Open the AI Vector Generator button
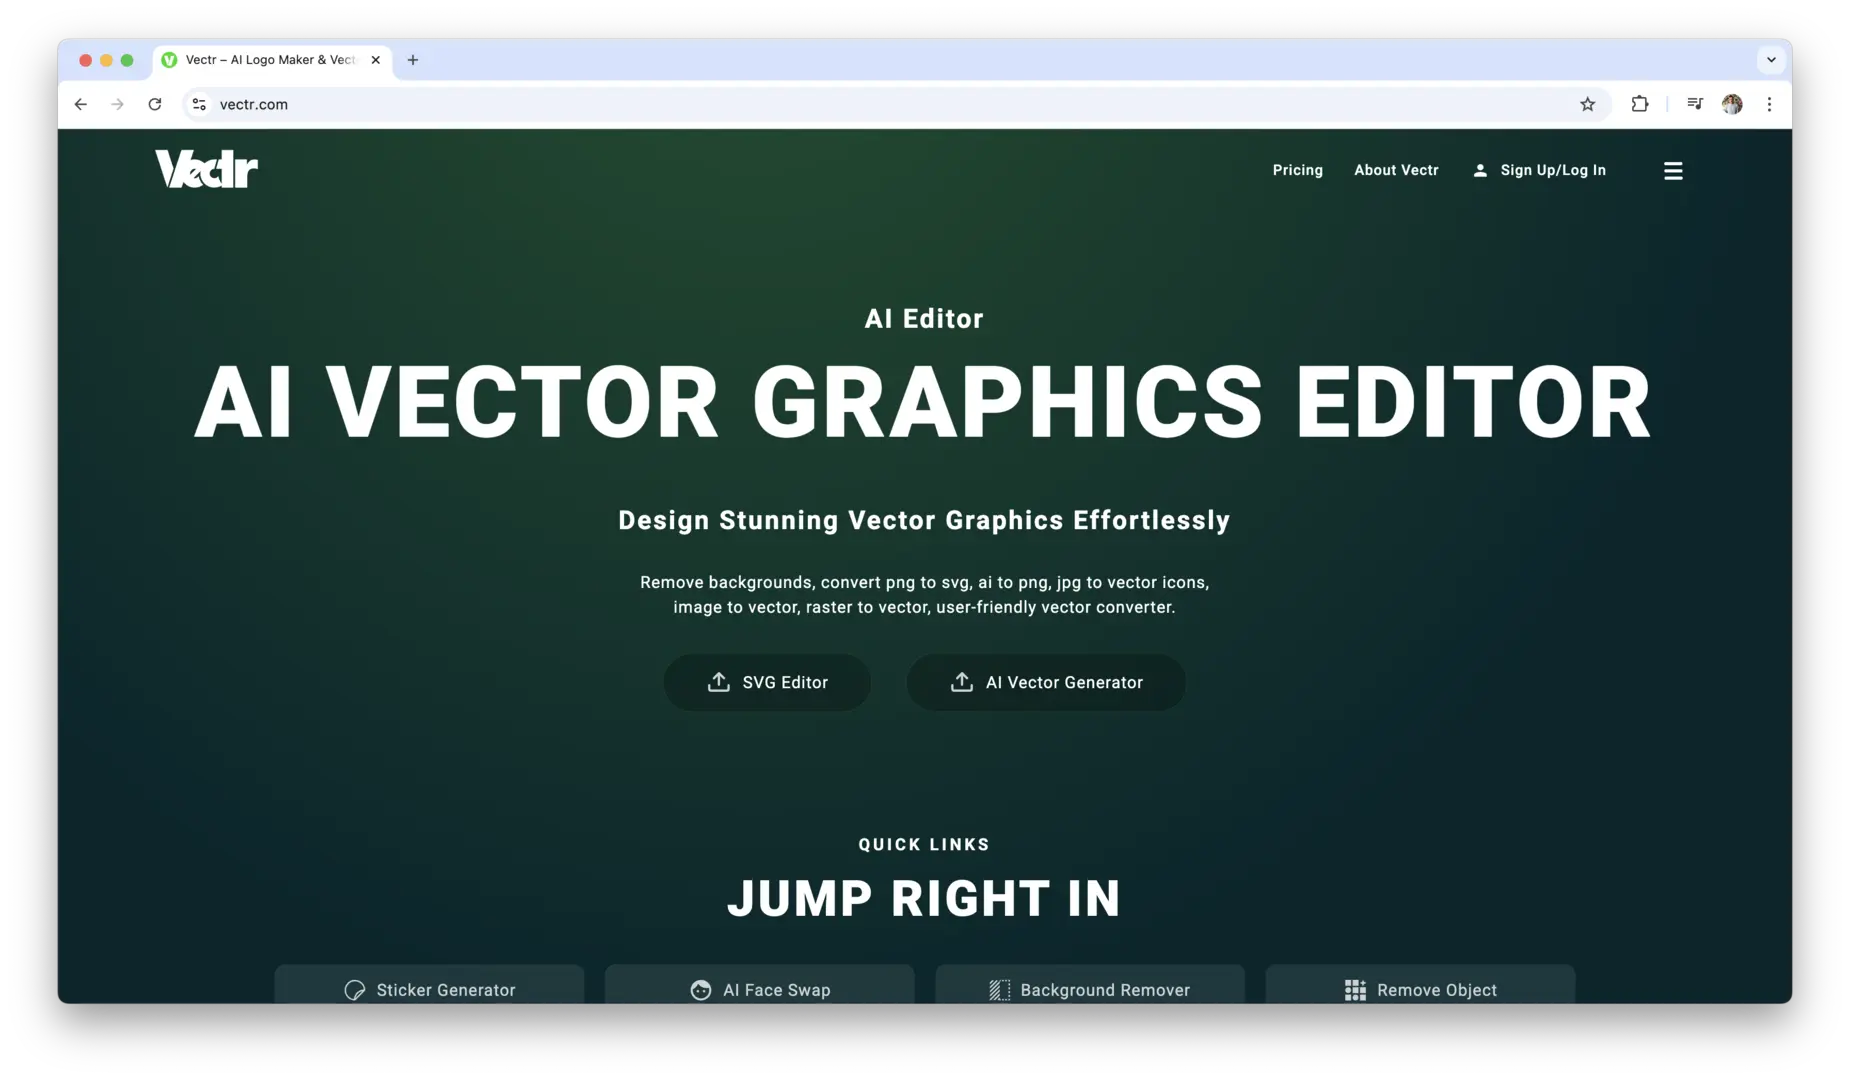 (1046, 683)
